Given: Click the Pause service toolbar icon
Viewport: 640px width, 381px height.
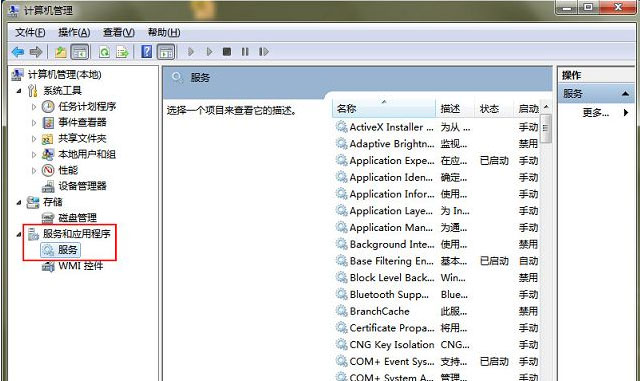Looking at the screenshot, I should [x=245, y=52].
